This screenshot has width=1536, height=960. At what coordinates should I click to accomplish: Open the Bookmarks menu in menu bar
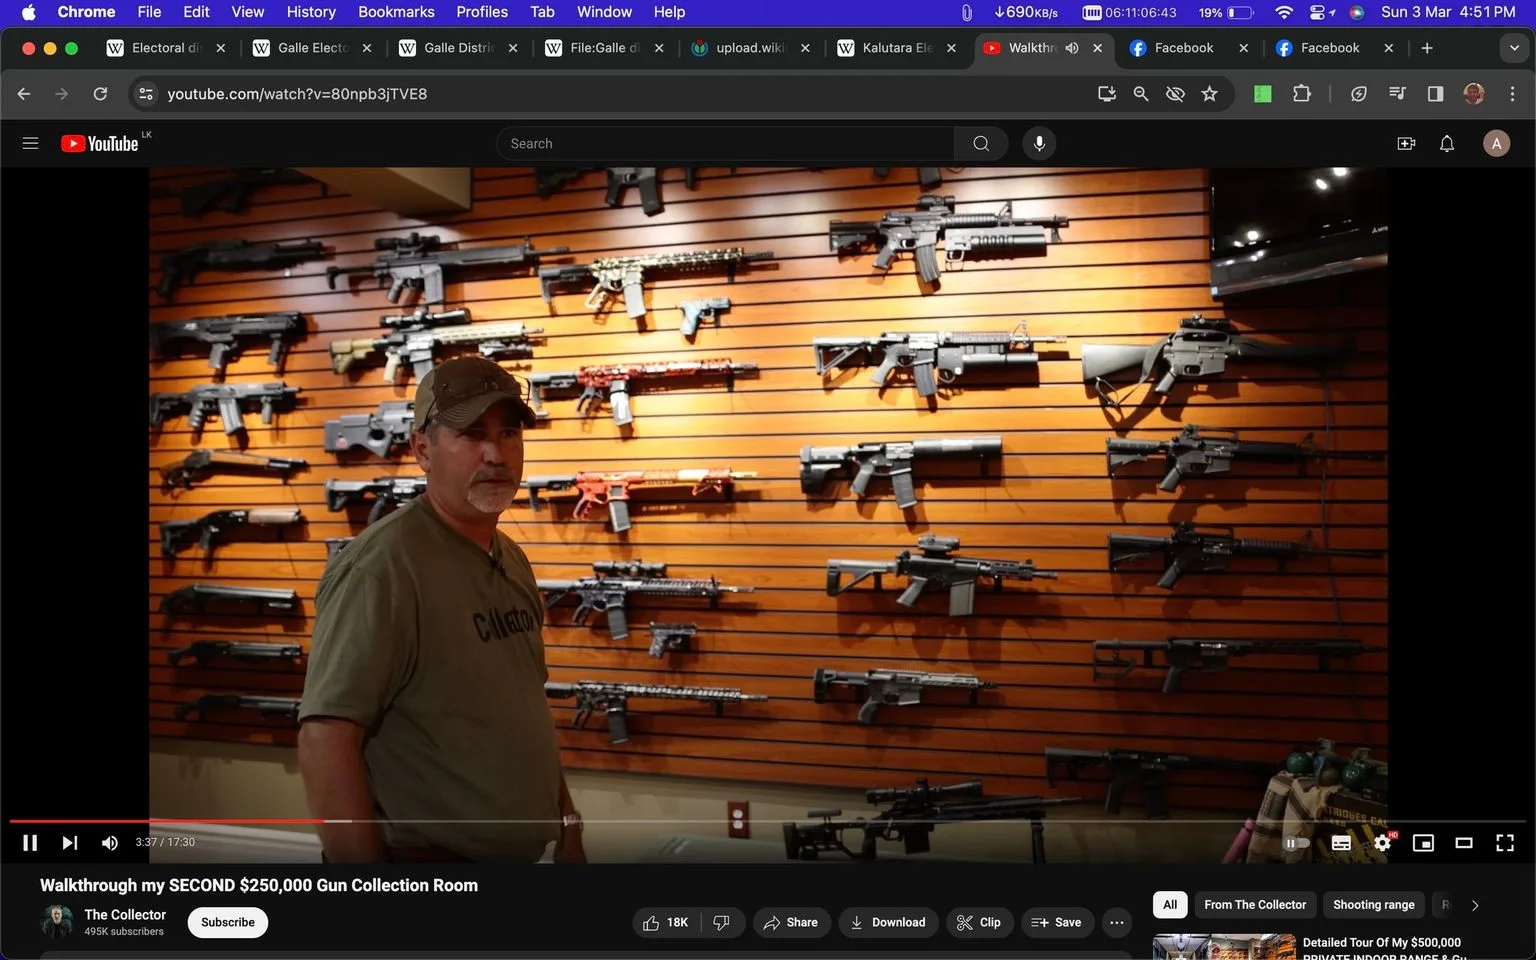396,12
